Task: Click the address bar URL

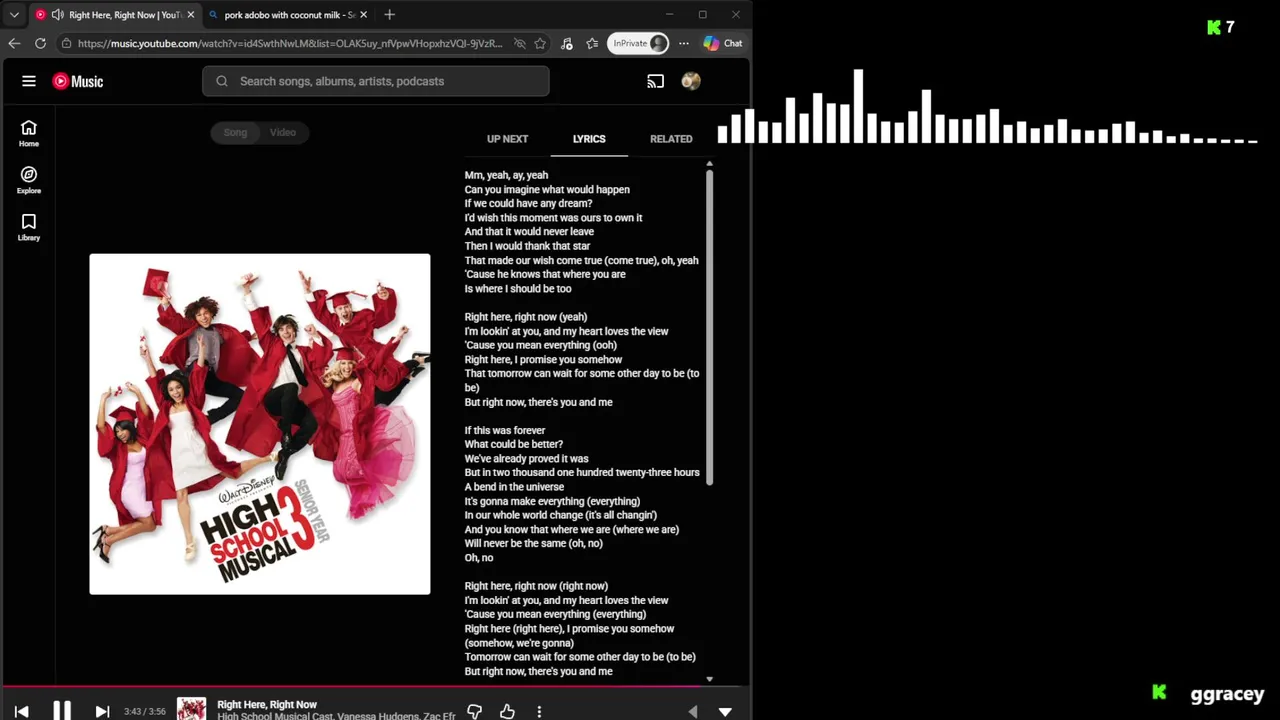Action: [x=290, y=43]
